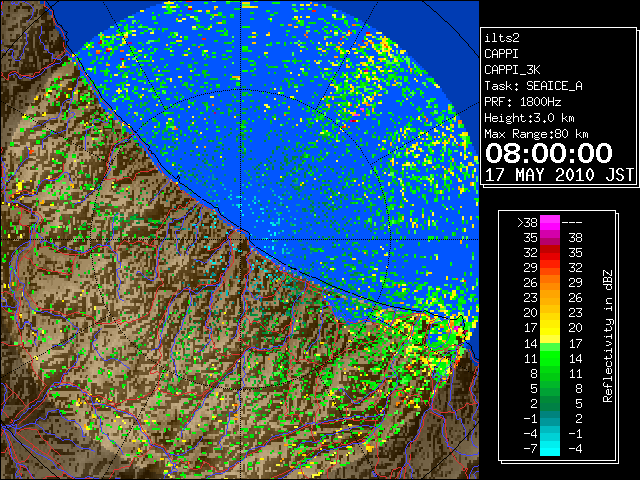640x480 pixels.
Task: Click the 'Reflectivity in dBZ' legend title
Action: pos(608,336)
